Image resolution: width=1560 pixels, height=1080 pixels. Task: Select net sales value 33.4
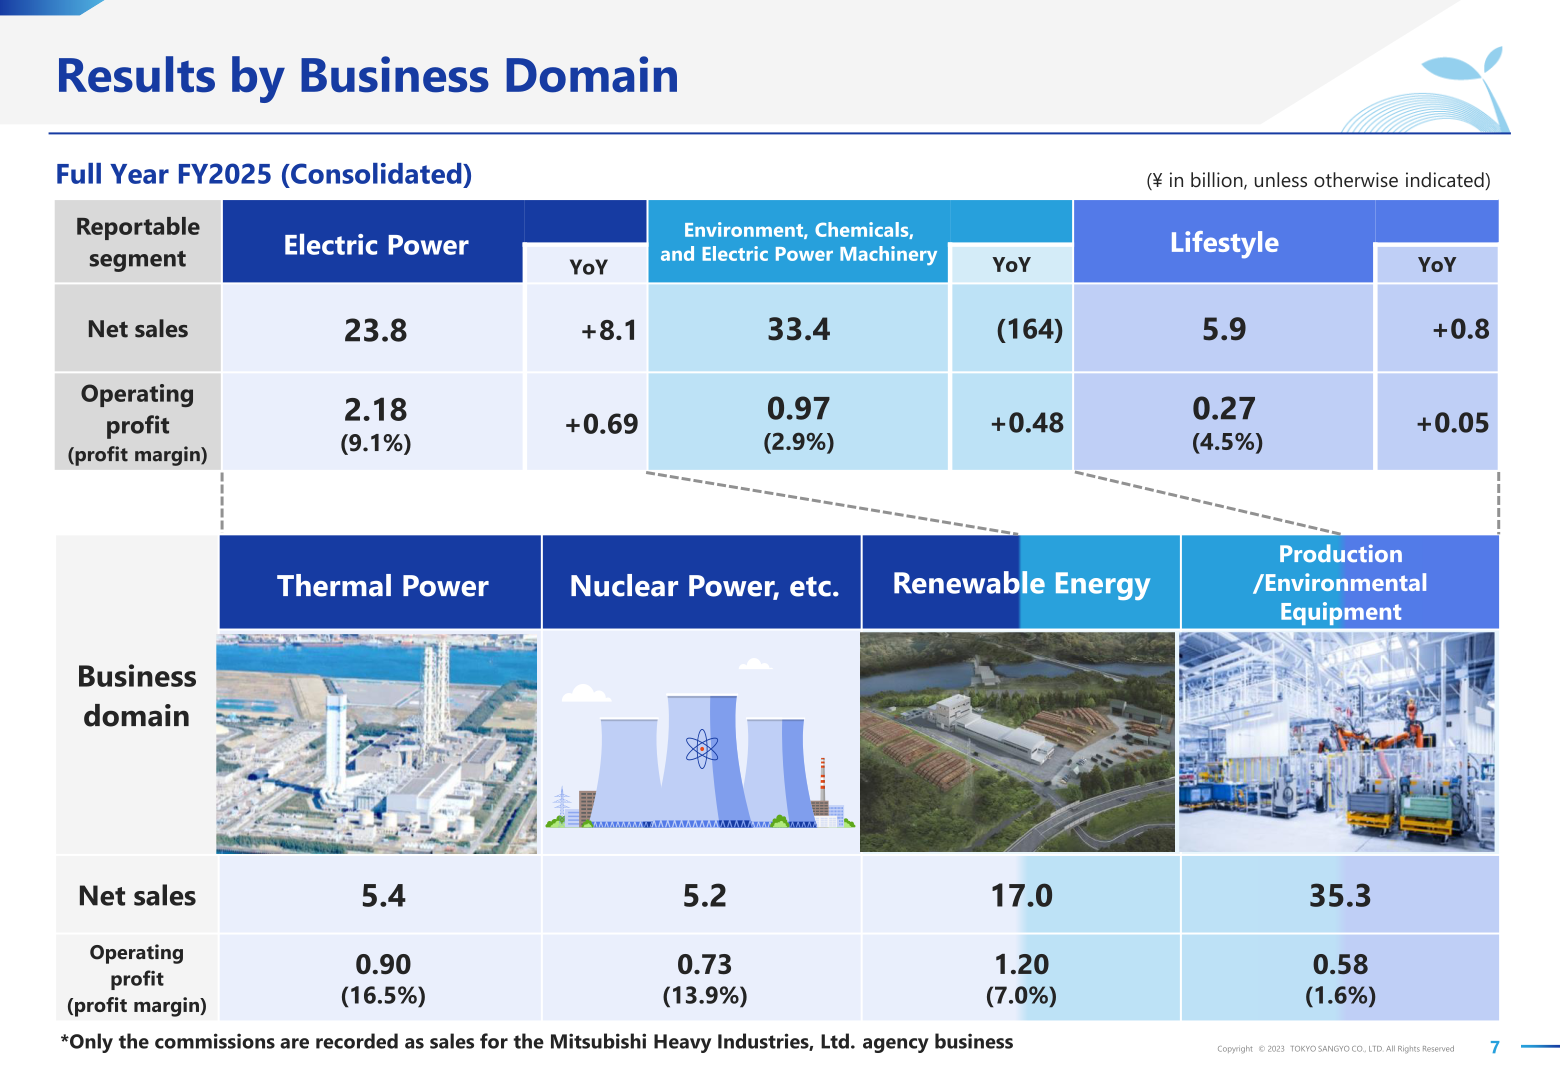coord(798,330)
